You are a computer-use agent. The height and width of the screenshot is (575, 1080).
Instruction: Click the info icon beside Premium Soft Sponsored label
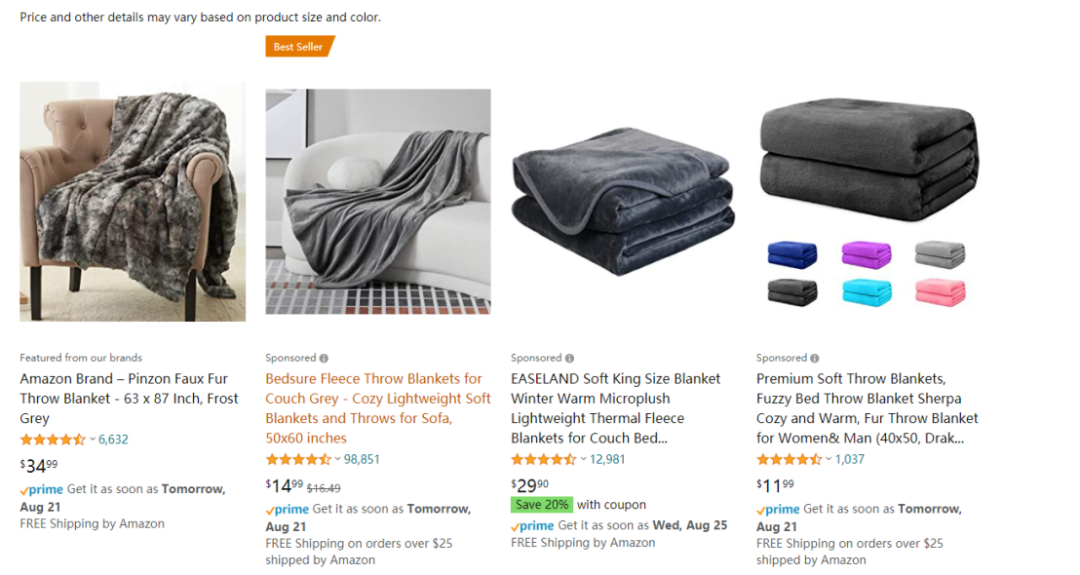coord(815,358)
